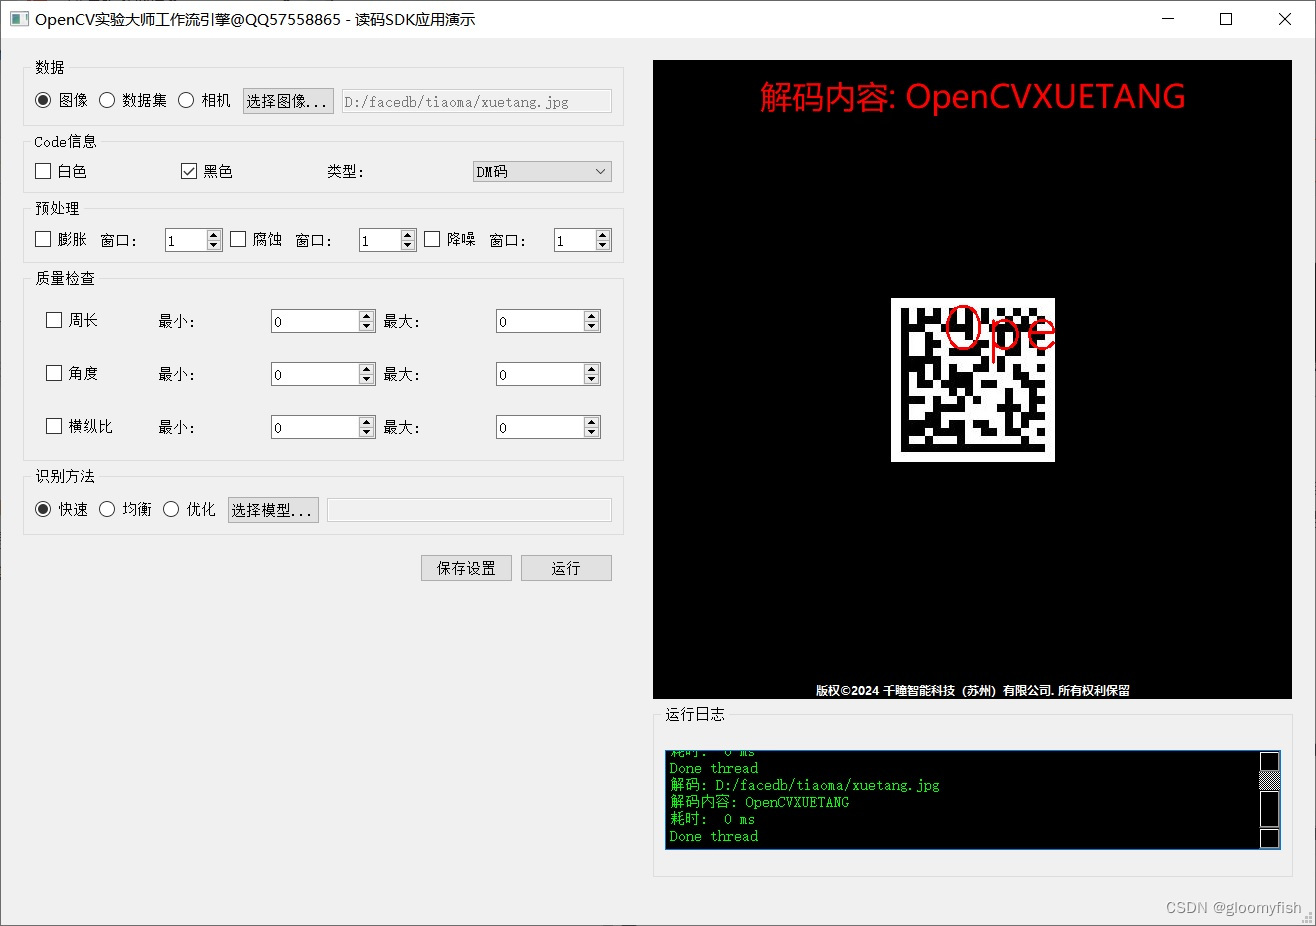Click the 选择图像 choose image button
Viewport: 1316px width, 926px height.
pos(288,100)
